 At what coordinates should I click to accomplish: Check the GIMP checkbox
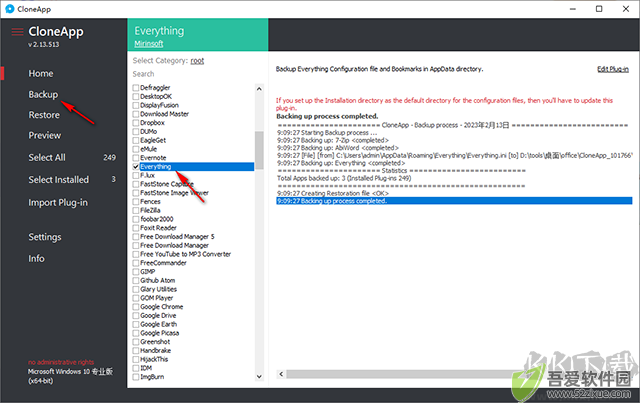(136, 272)
